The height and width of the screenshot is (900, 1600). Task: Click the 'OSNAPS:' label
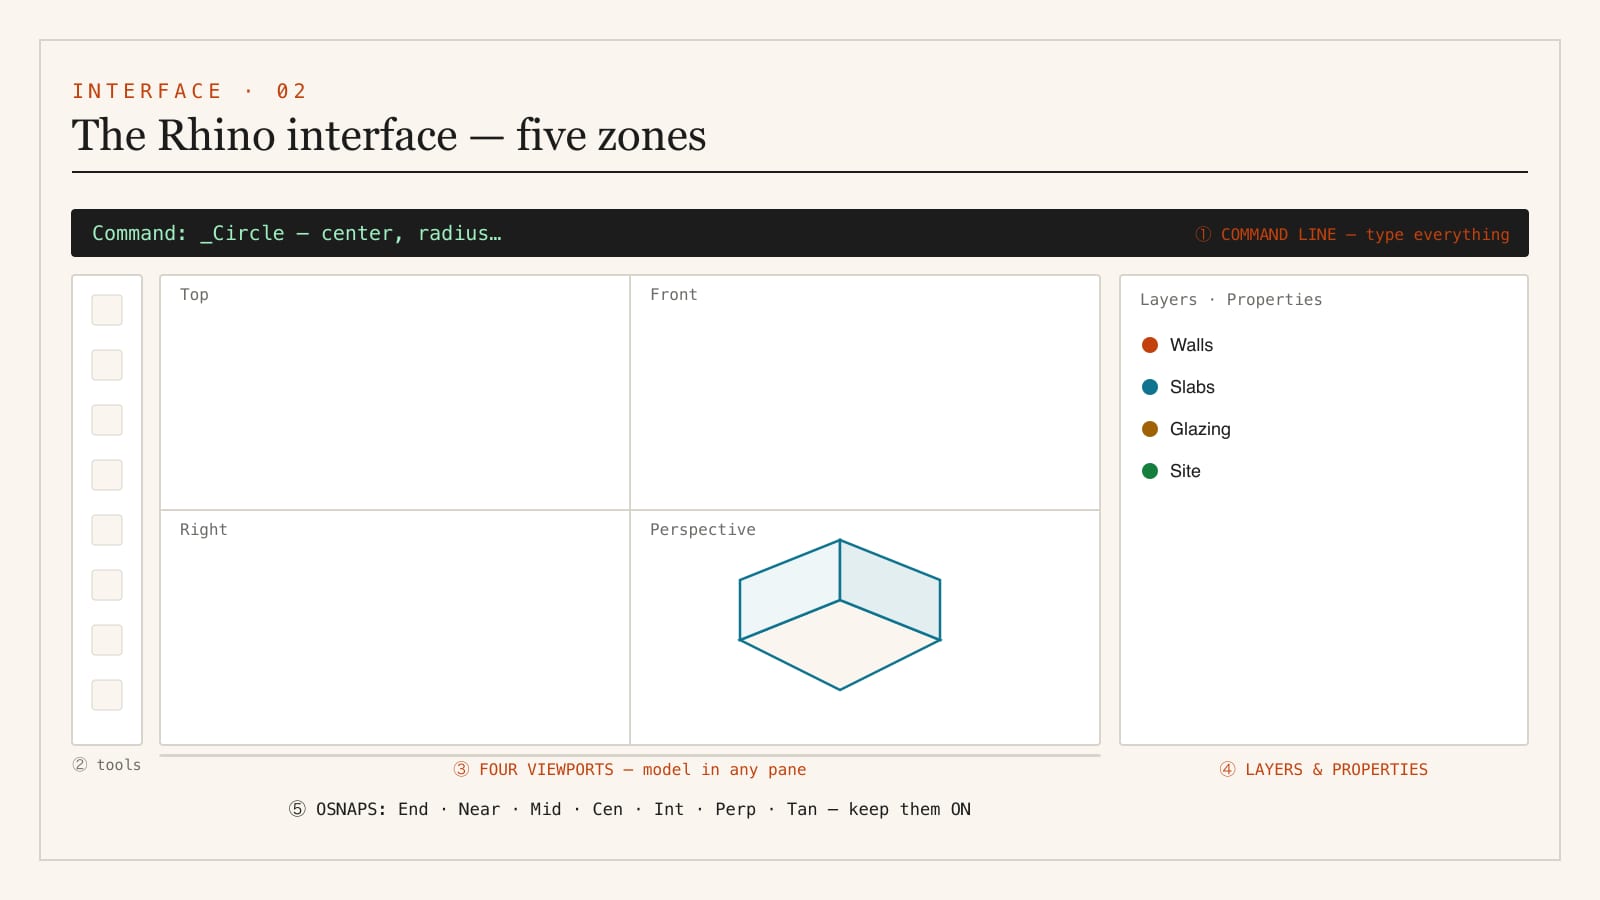tap(351, 809)
